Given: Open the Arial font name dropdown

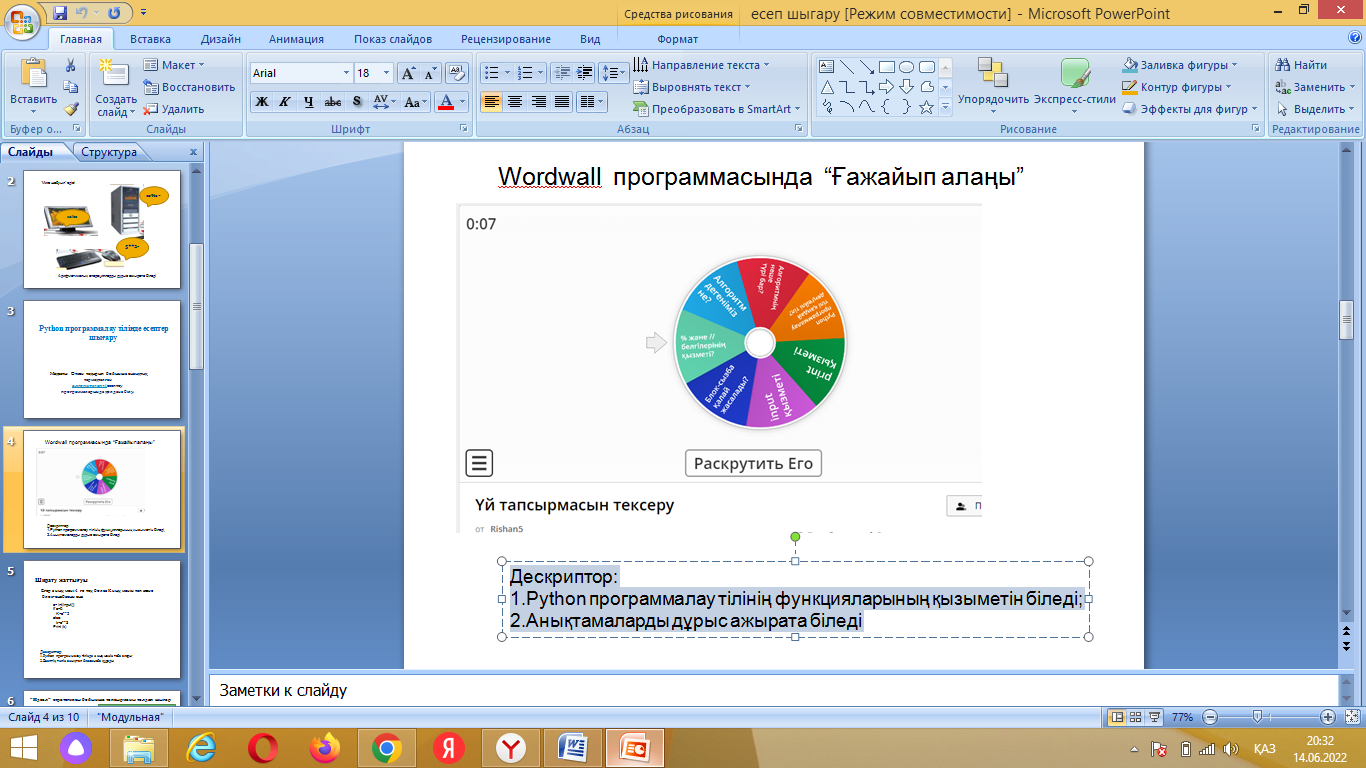Looking at the screenshot, I should click(x=346, y=73).
